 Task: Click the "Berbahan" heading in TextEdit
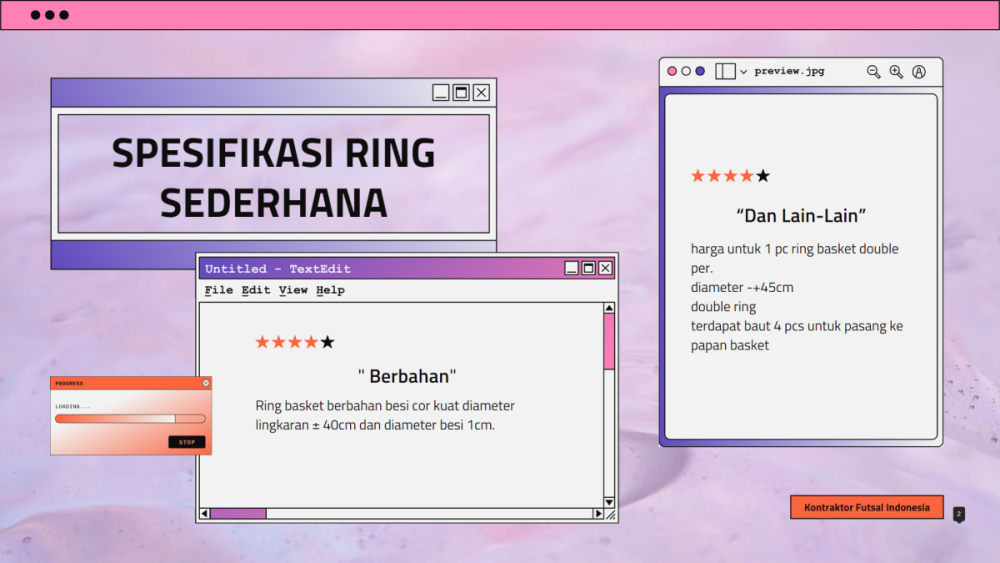tap(407, 377)
